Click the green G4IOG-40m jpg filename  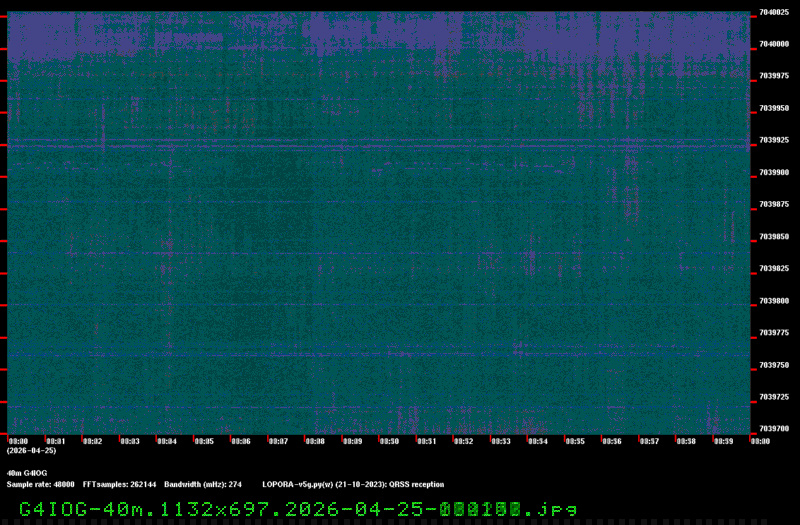pyautogui.click(x=298, y=509)
